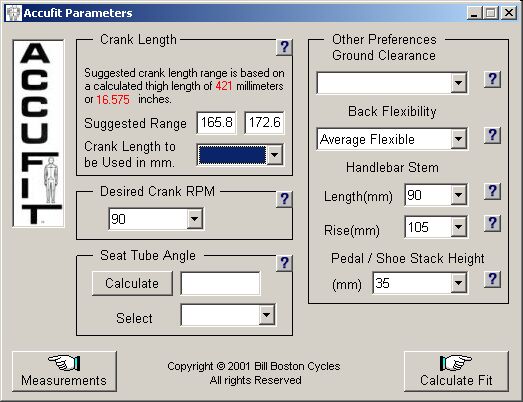Expand the Ground Clearance dropdown
The image size is (523, 402).
(459, 83)
